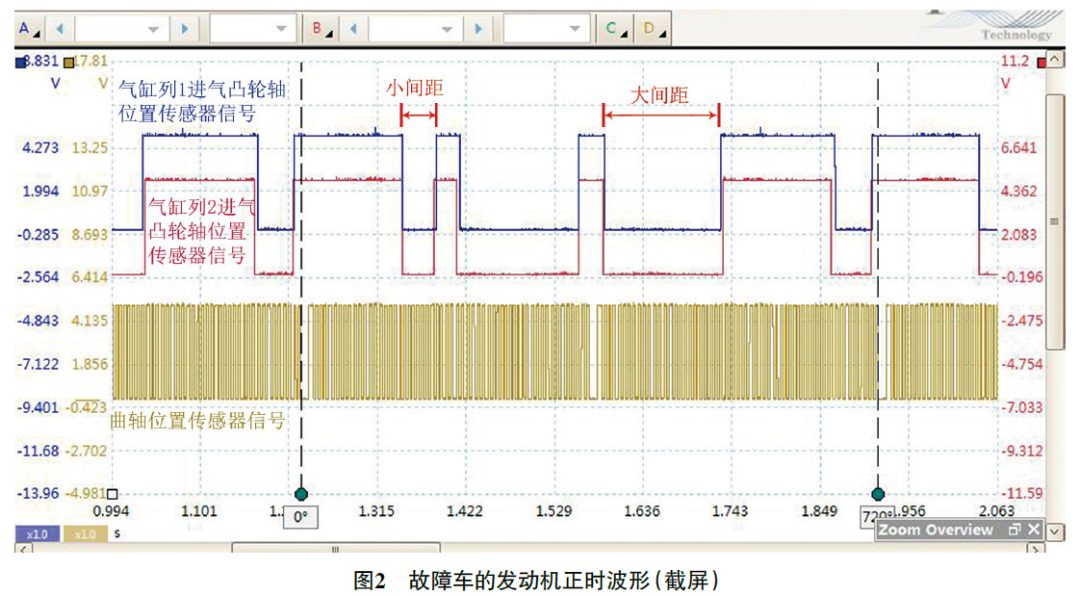The image size is (1080, 596).
Task: Click time axis value 1.636
Action: tap(642, 511)
